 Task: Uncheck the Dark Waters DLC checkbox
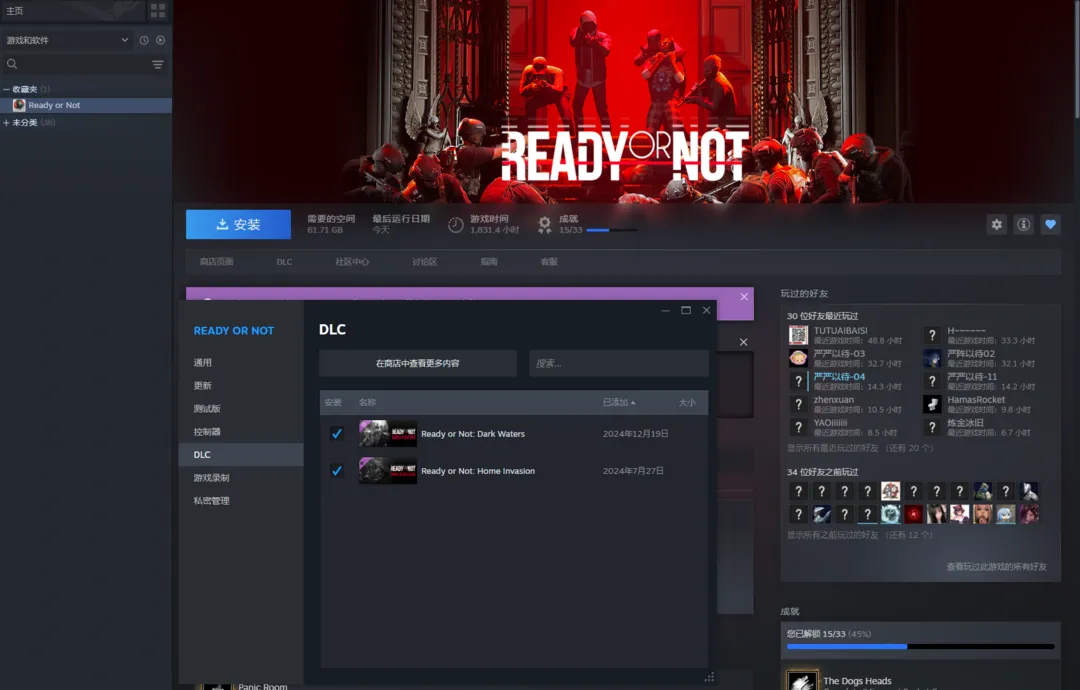(x=337, y=434)
